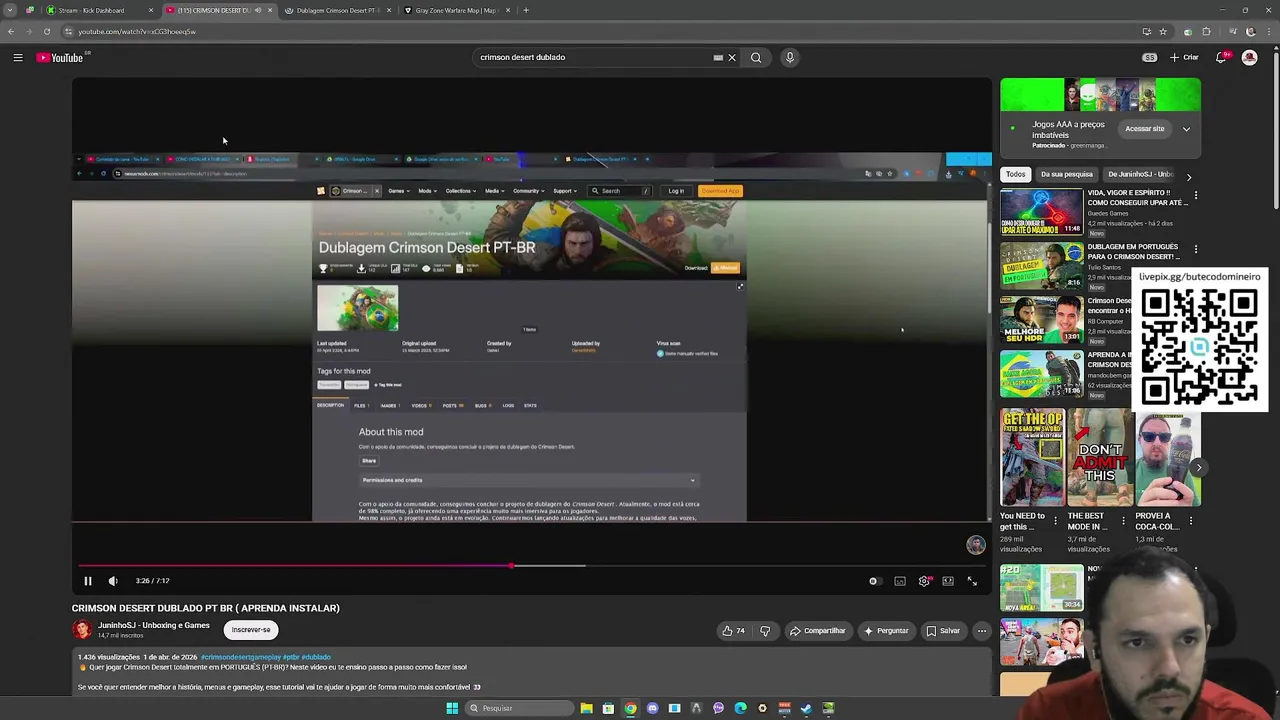Image resolution: width=1280 pixels, height=720 pixels.
Task: Open the JuninhoSJ channel avatar
Action: point(82,630)
